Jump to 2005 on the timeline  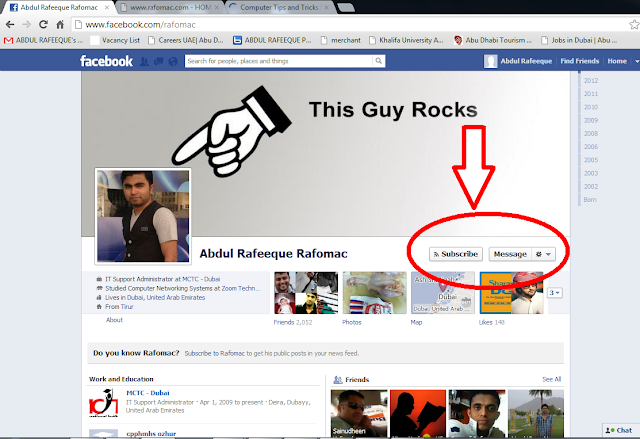click(x=591, y=160)
